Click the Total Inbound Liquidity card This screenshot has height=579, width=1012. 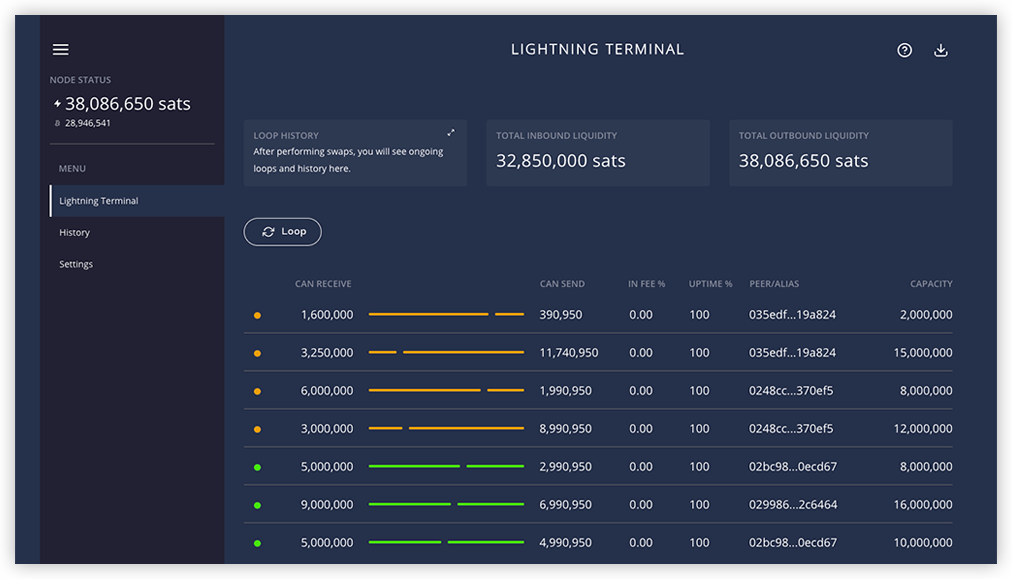pyautogui.click(x=598, y=153)
